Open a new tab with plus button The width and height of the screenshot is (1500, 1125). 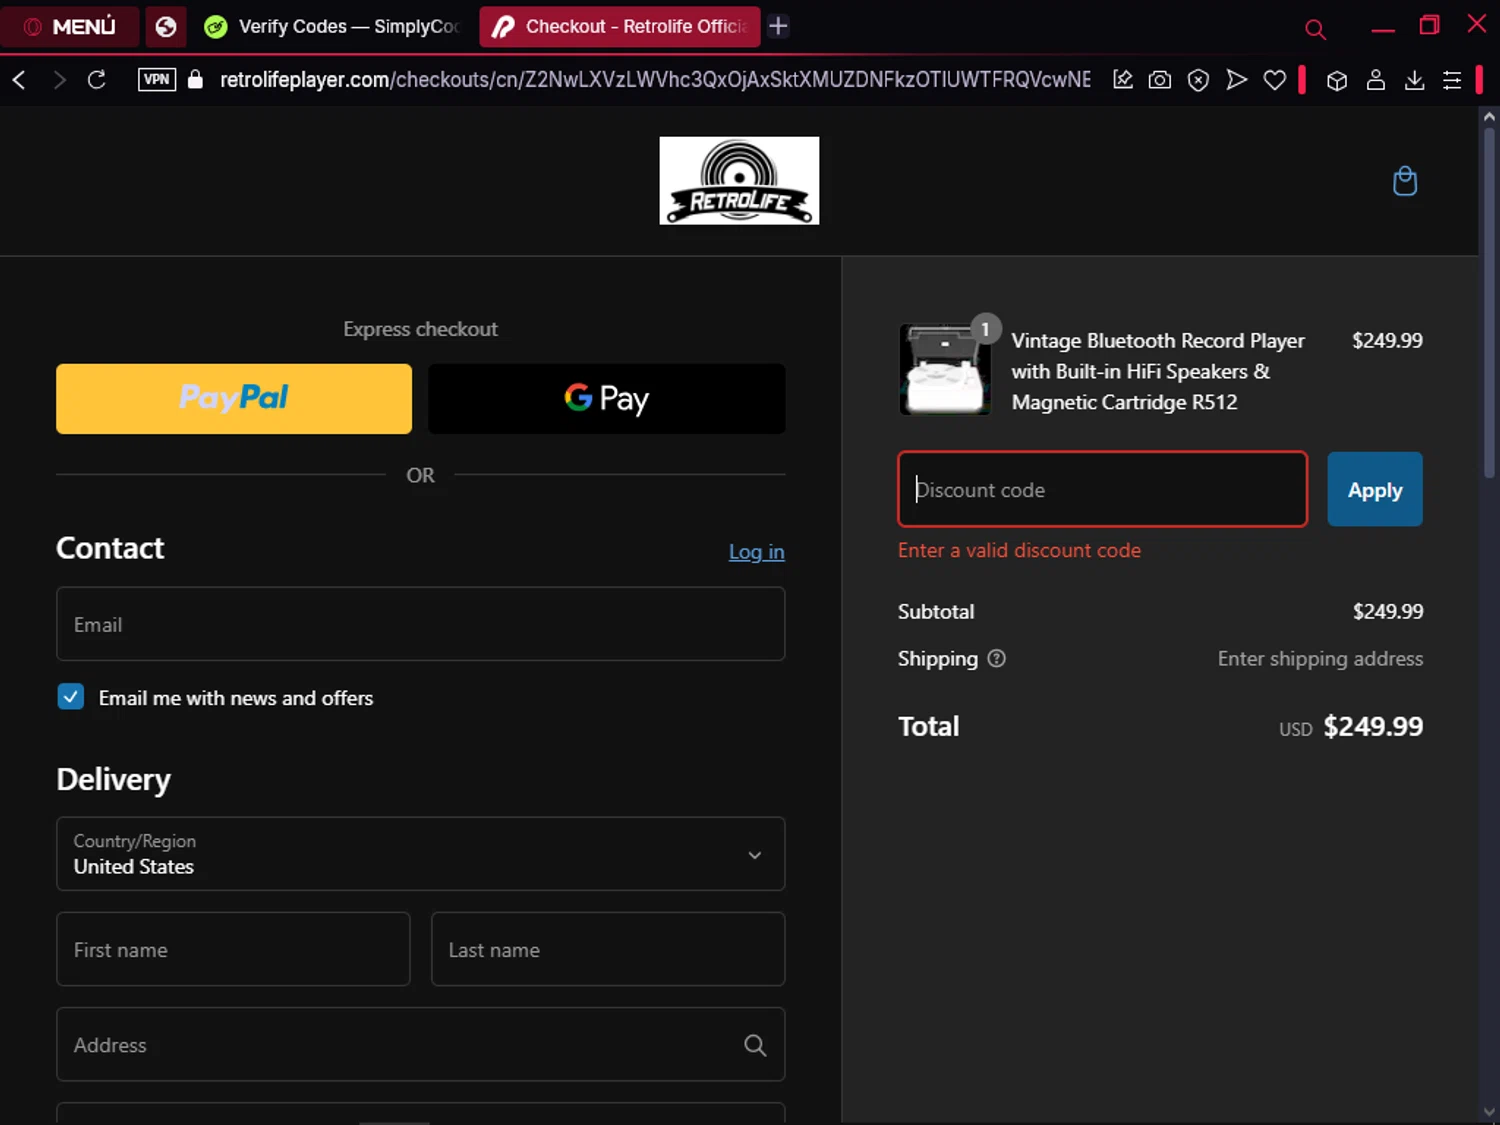(778, 26)
